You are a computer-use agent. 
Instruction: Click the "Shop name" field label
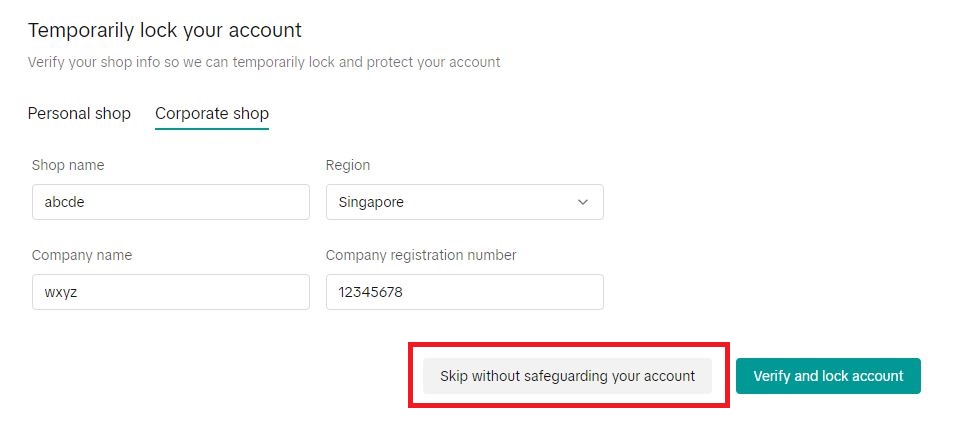click(68, 165)
